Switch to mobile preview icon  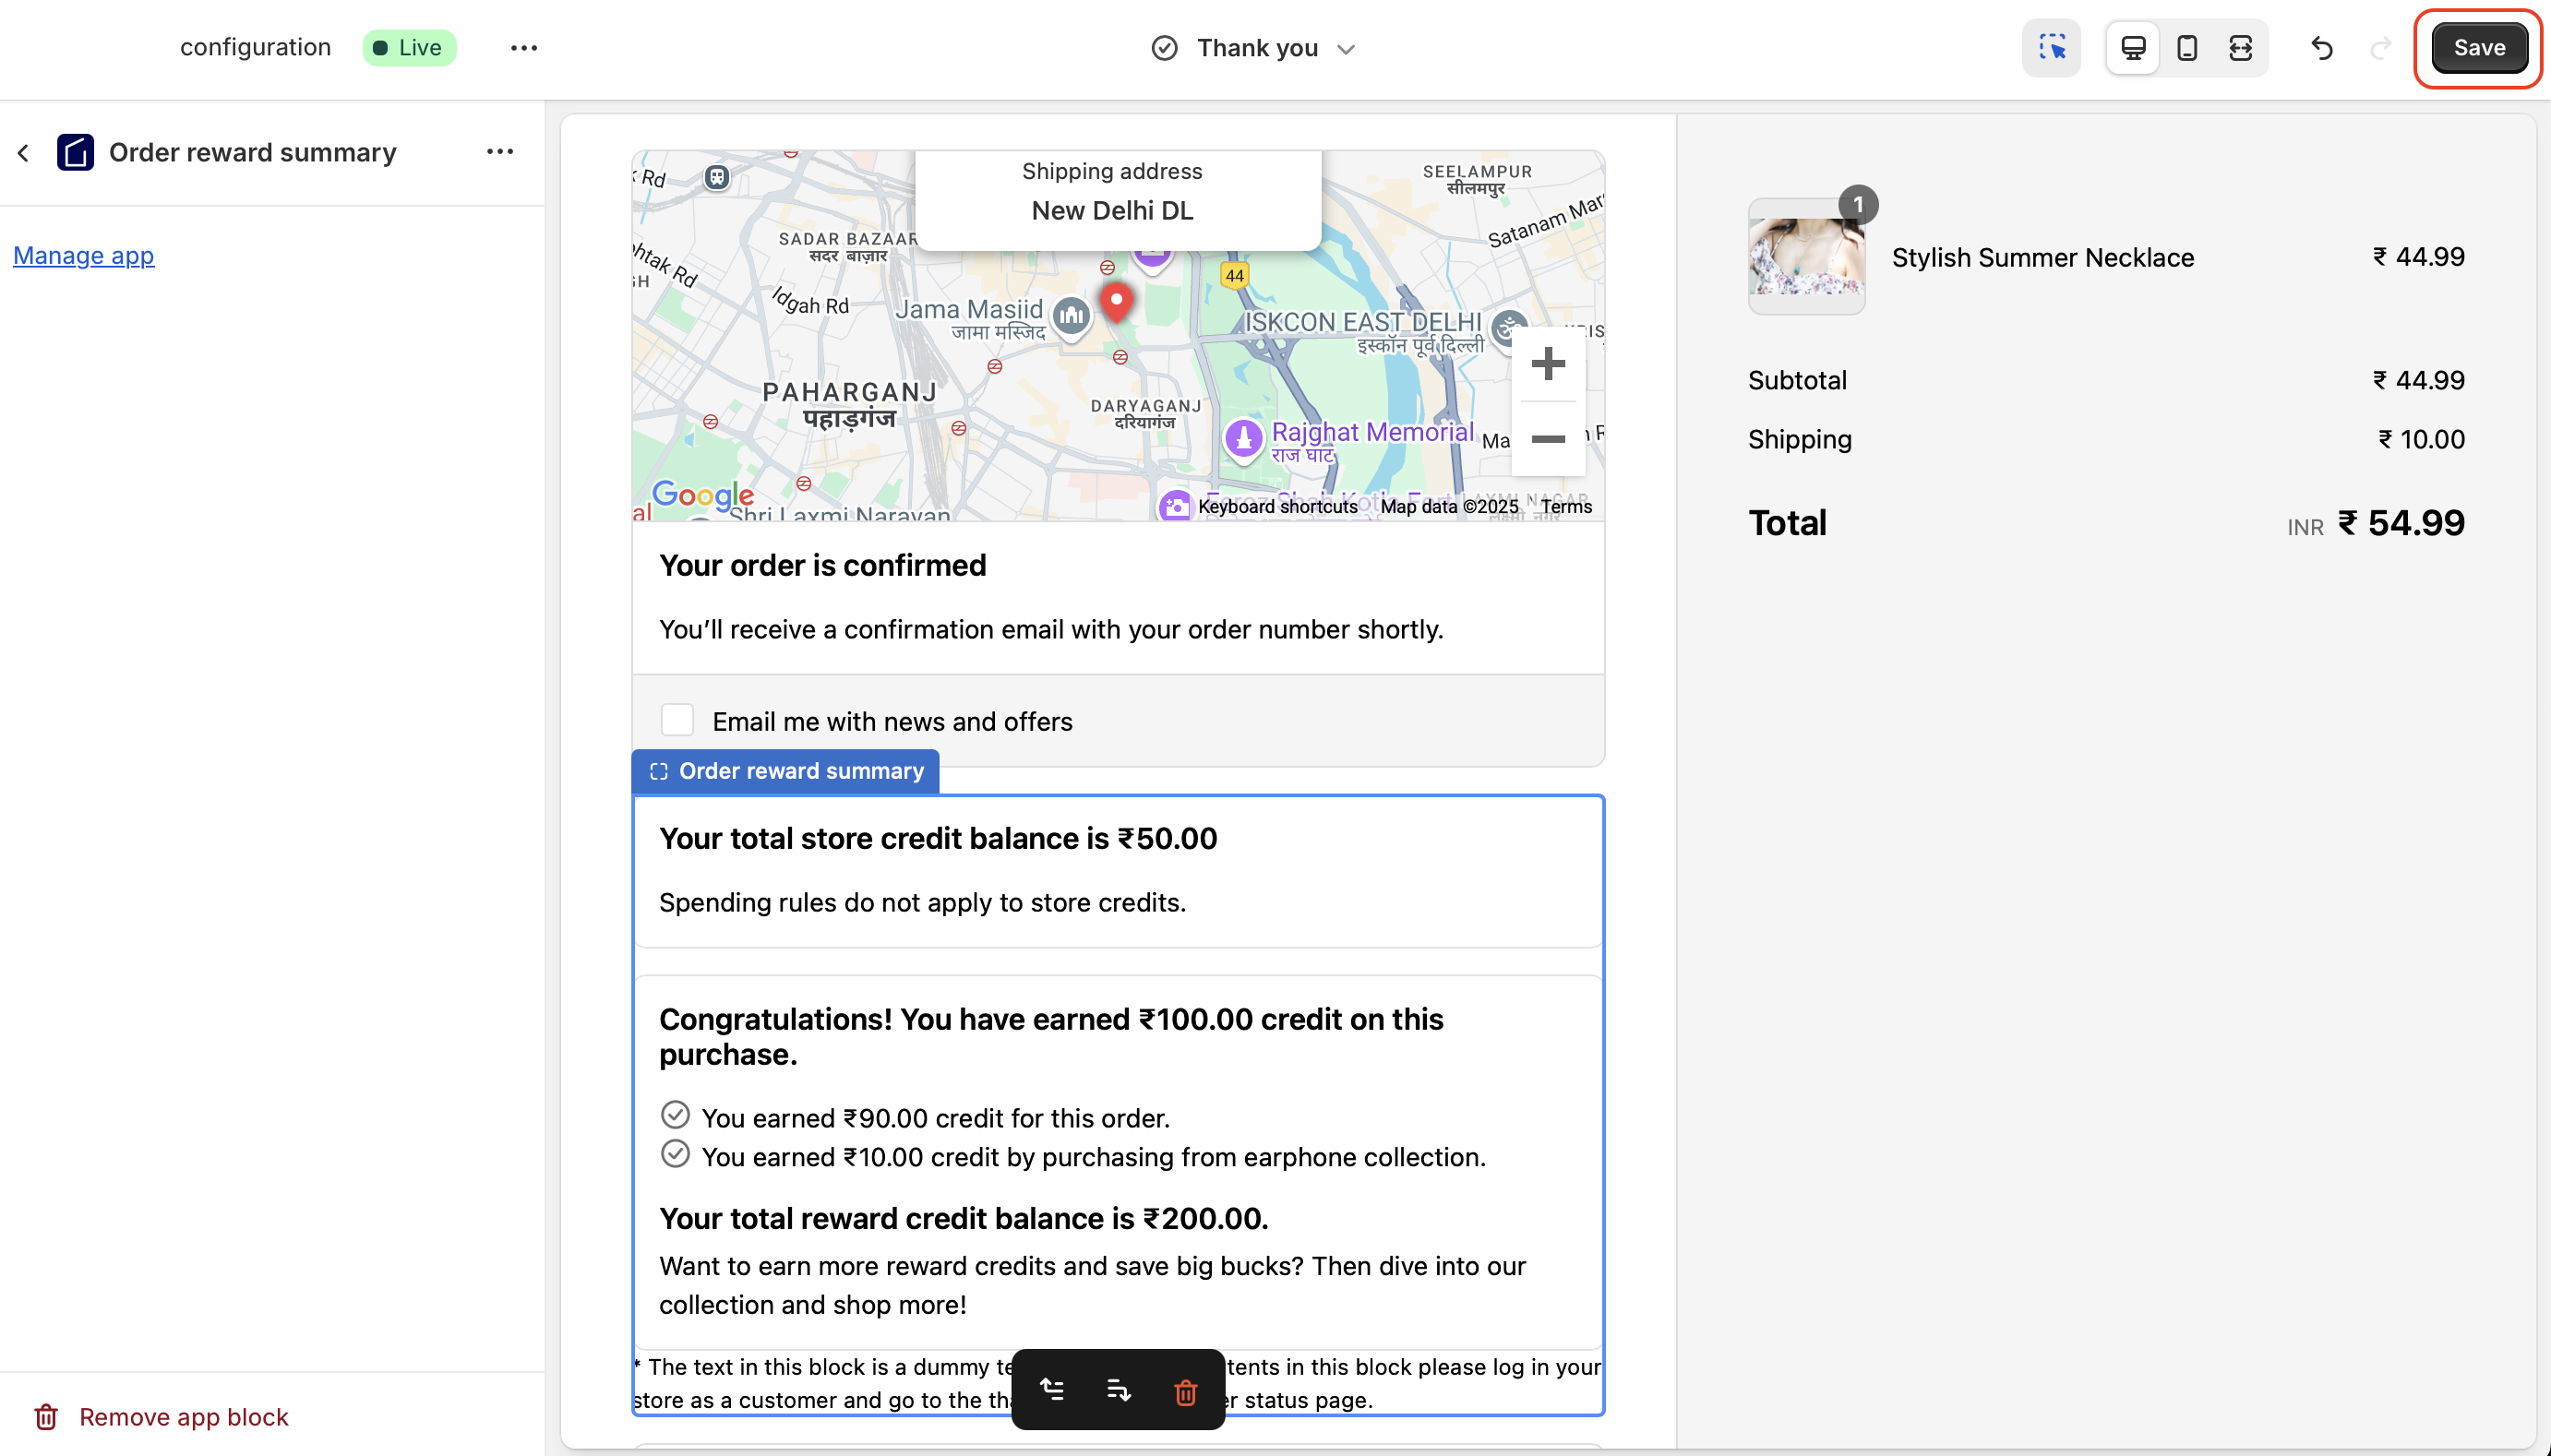[2187, 48]
